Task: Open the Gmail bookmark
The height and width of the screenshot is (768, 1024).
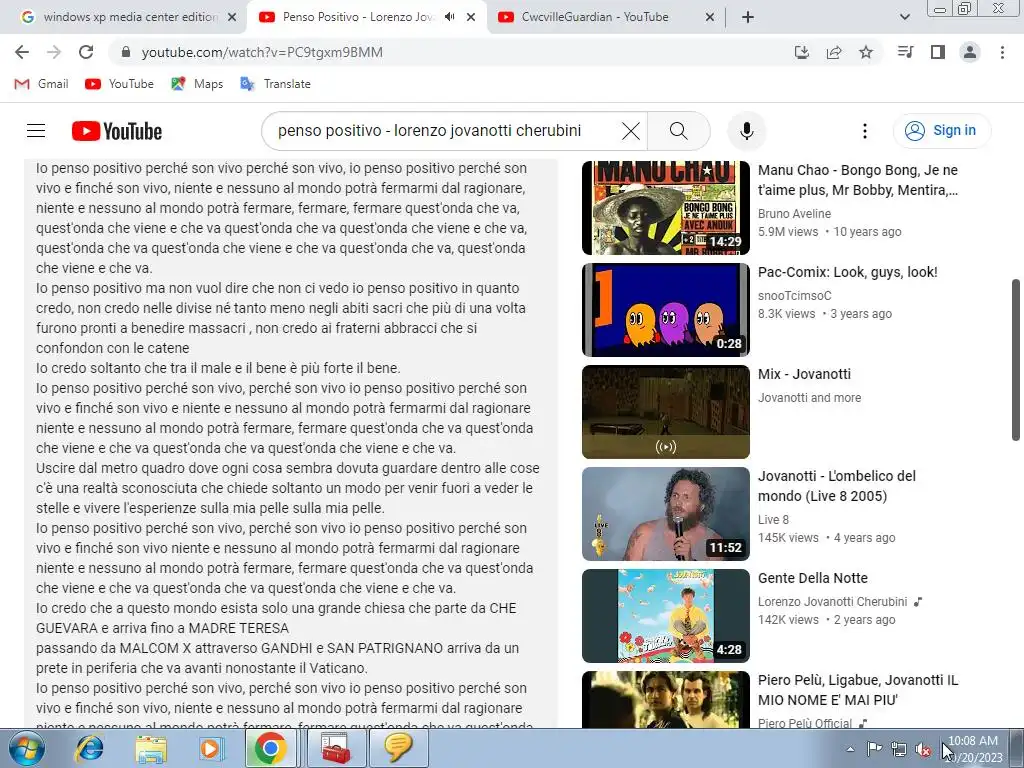Action: pos(41,84)
